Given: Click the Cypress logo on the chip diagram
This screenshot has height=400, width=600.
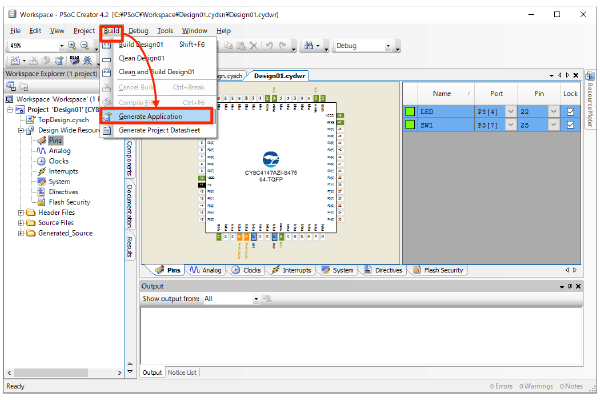Looking at the screenshot, I should (270, 158).
